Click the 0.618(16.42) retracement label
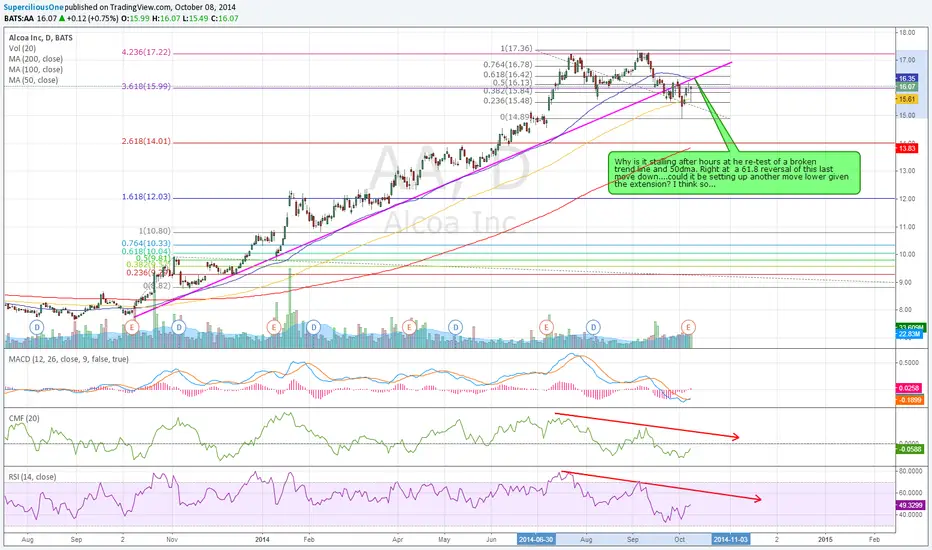The width and height of the screenshot is (932, 550). [508, 74]
